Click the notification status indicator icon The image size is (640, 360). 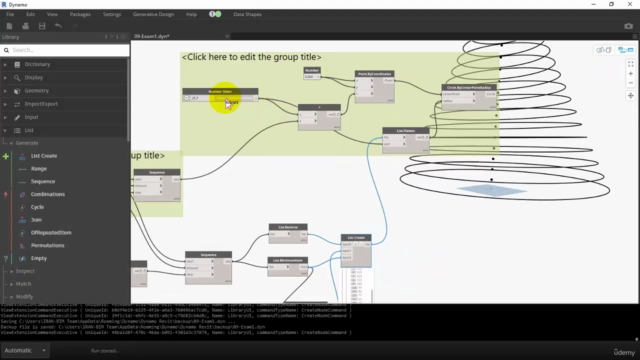point(215,14)
